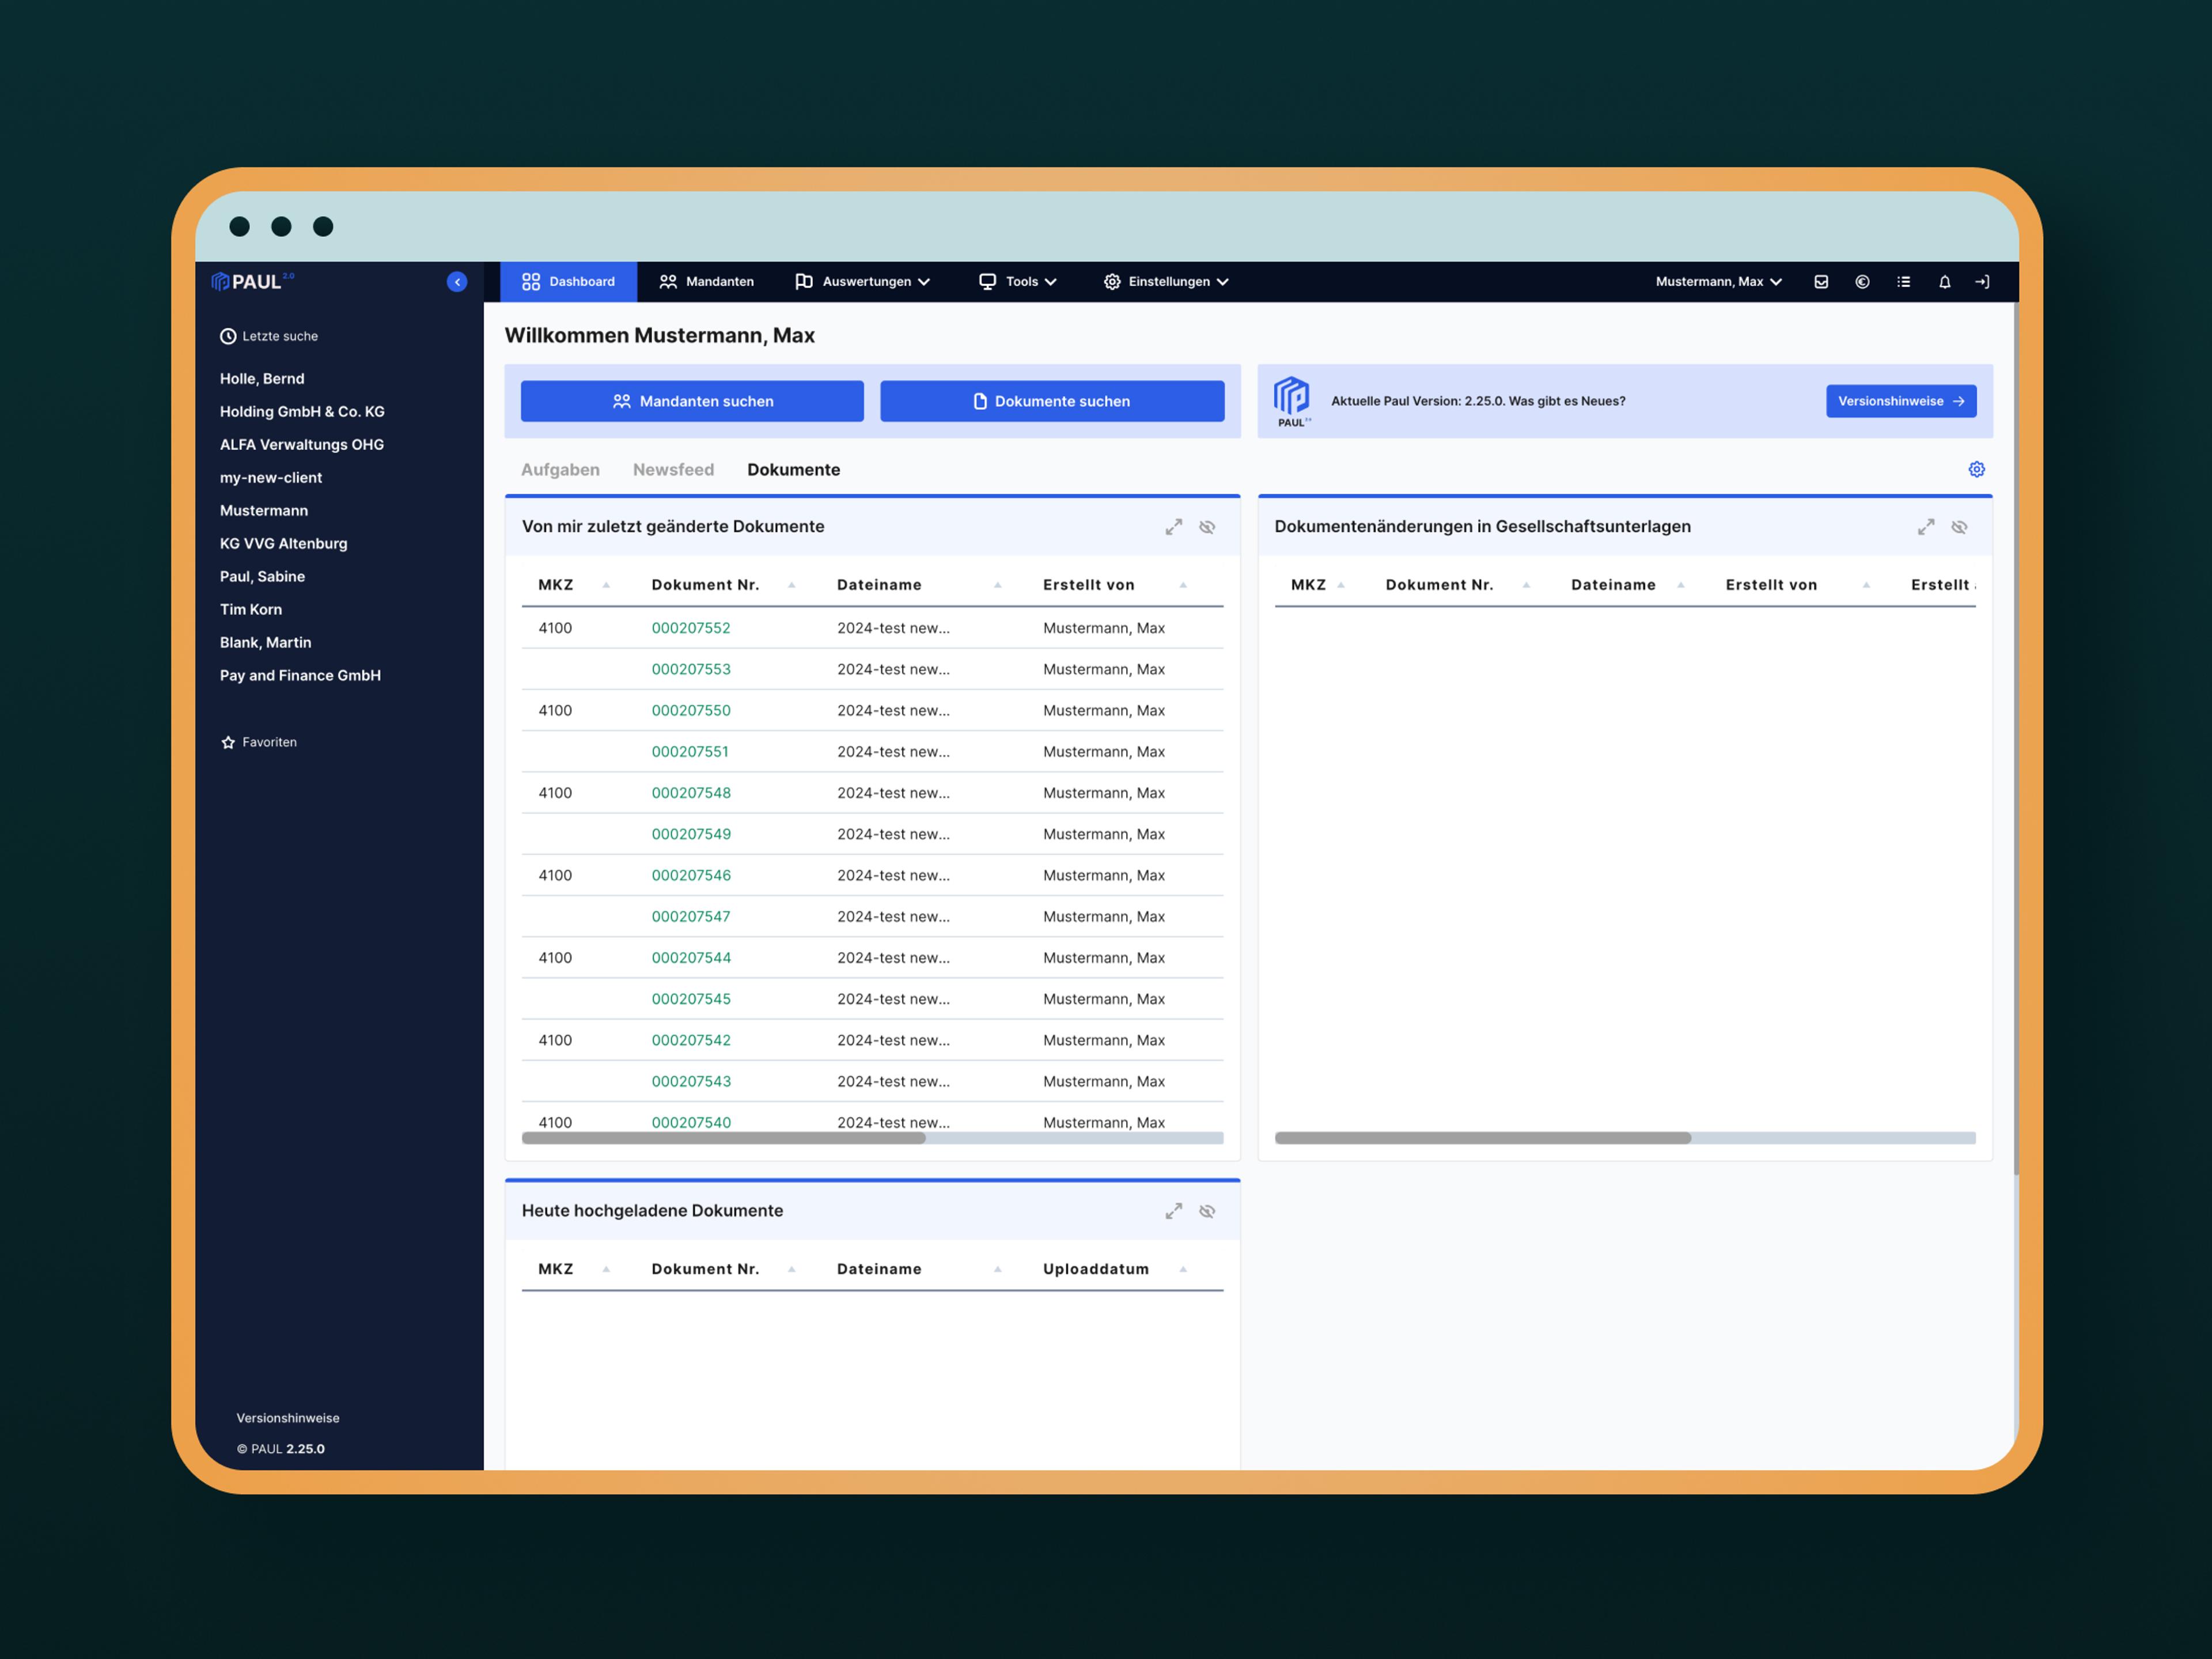
Task: Expand the Dokumentenänderungen panel to fullscreen
Action: 1925,527
